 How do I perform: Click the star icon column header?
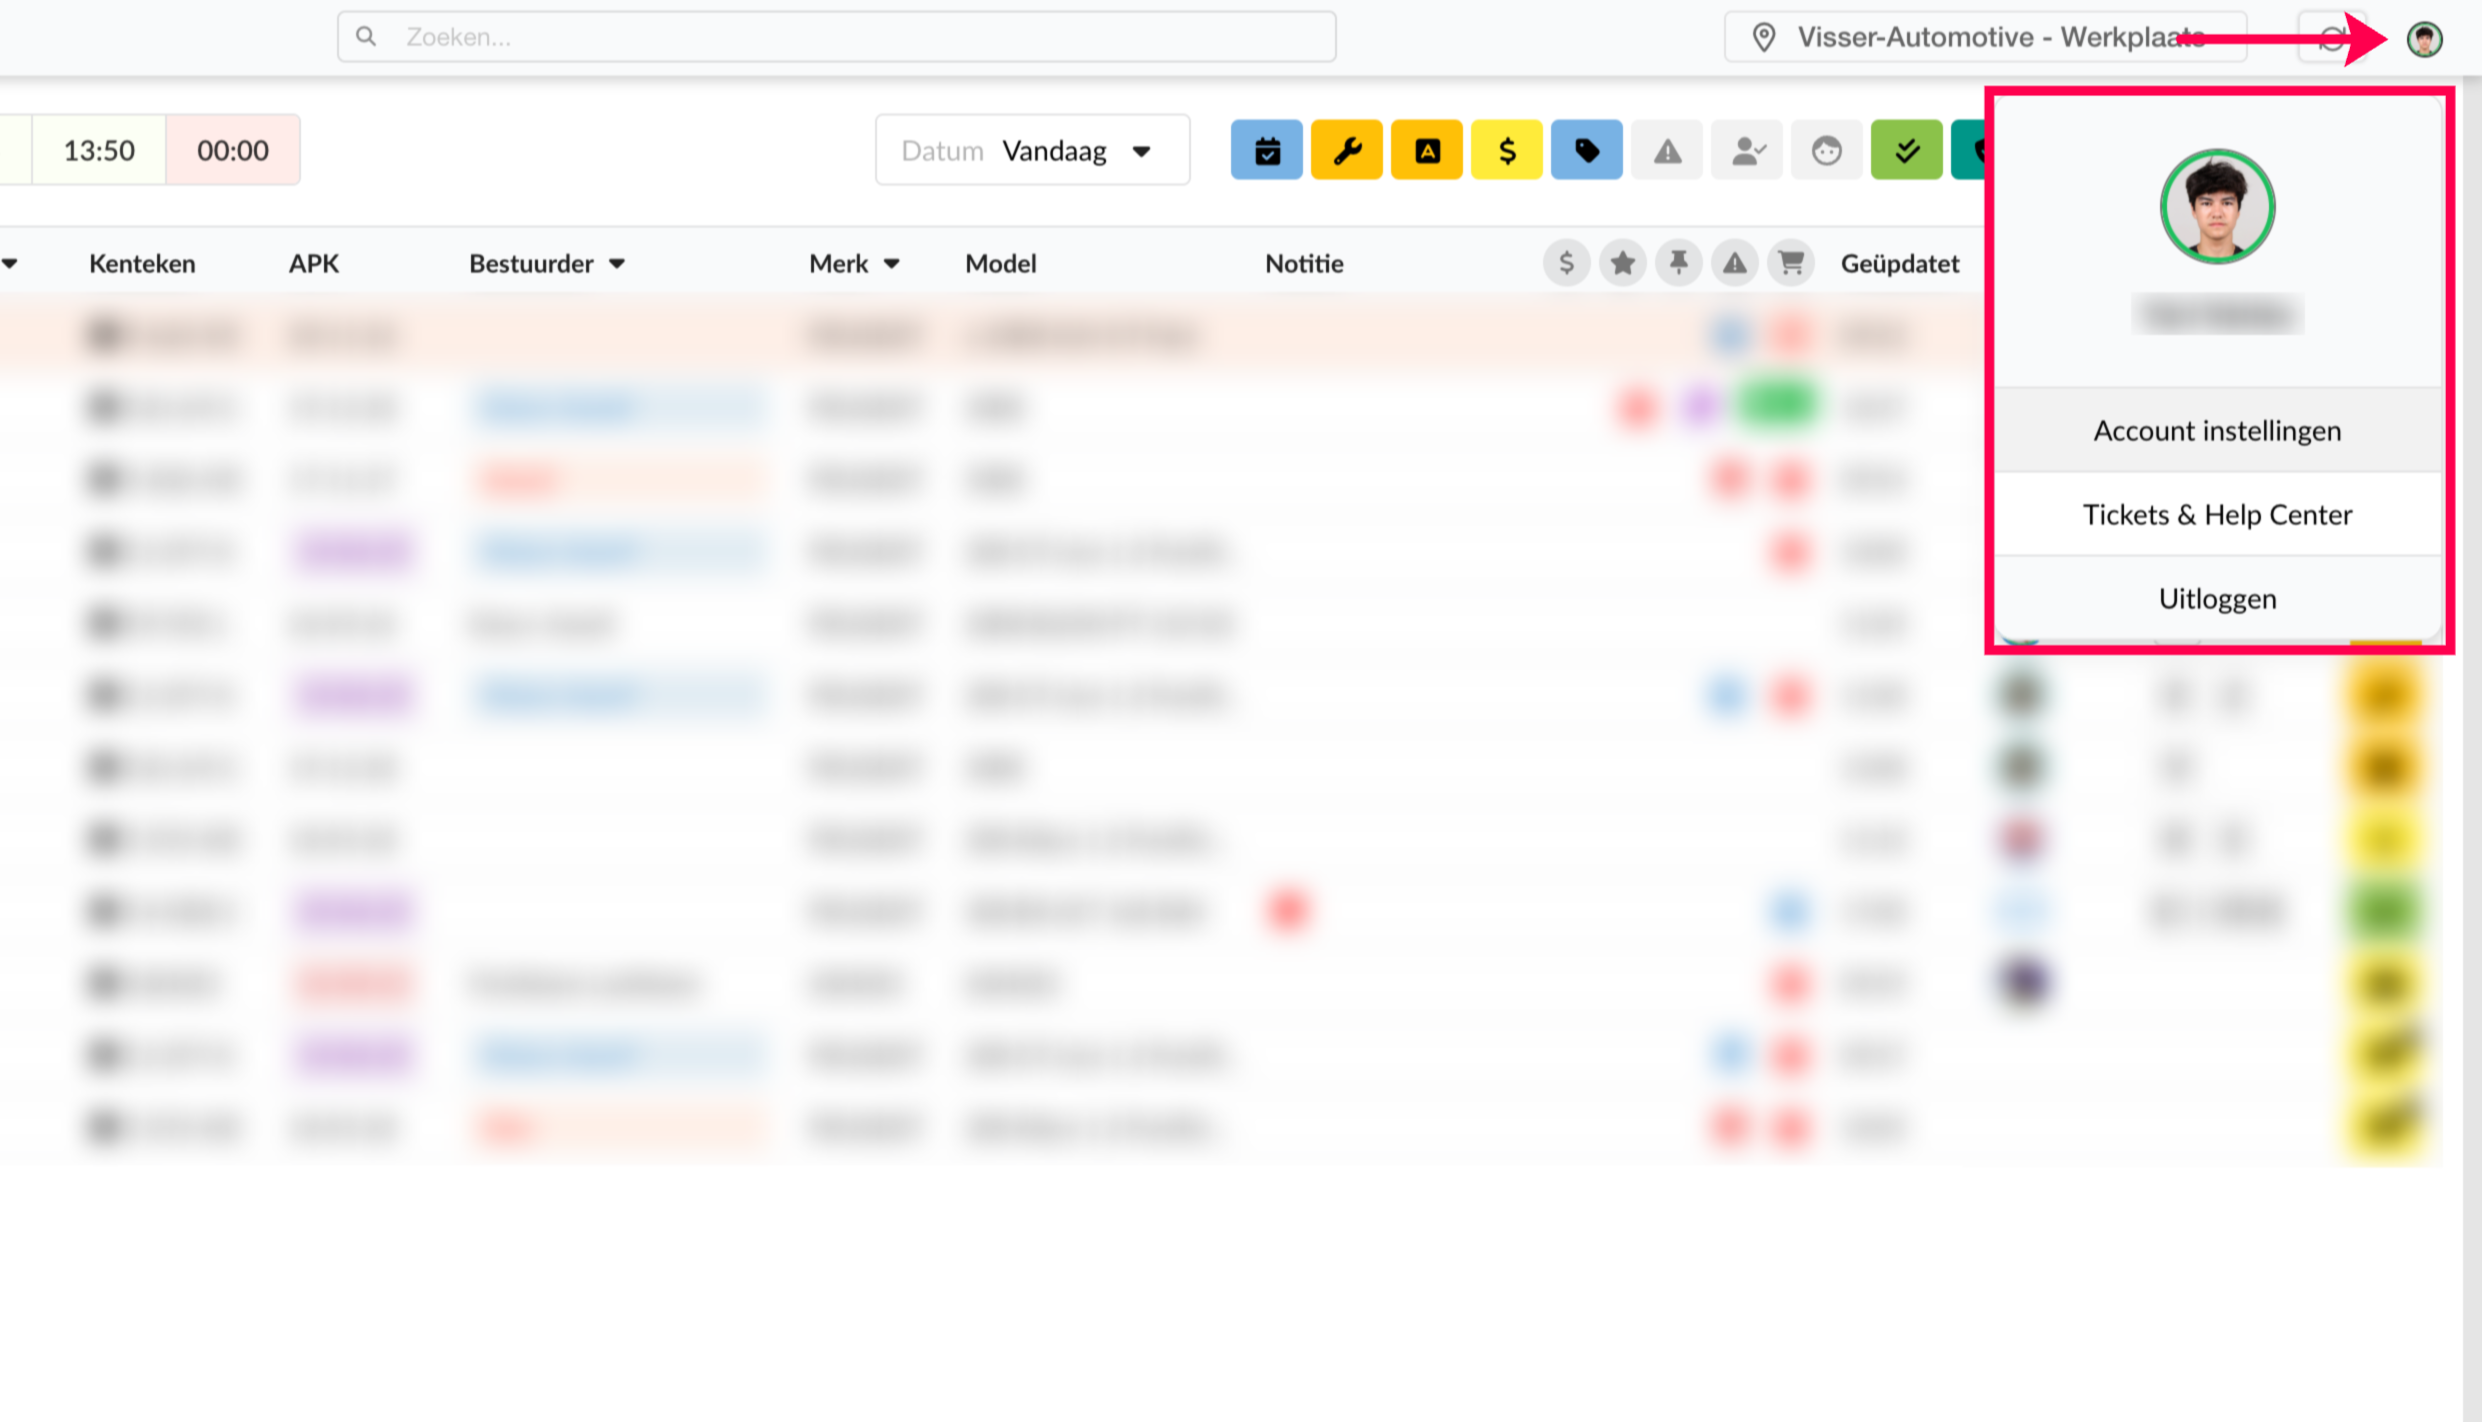[x=1622, y=264]
